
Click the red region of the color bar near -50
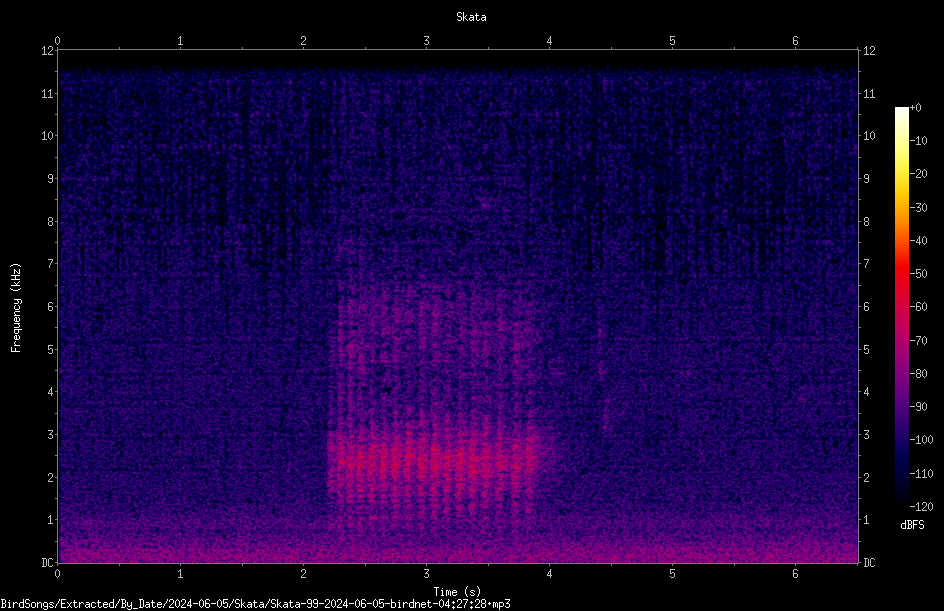(x=901, y=274)
